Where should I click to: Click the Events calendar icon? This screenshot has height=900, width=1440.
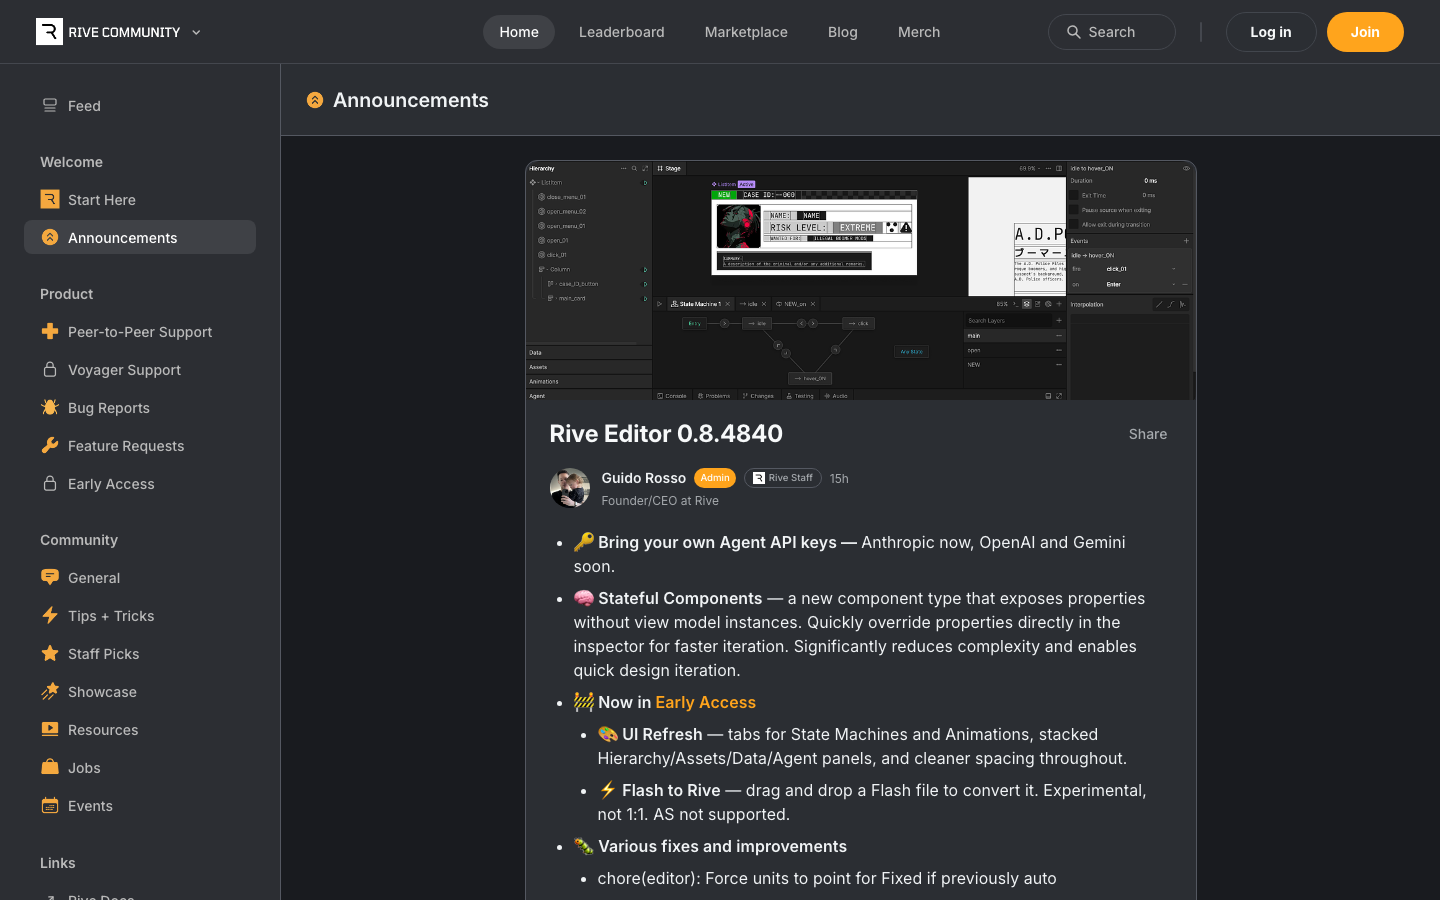[50, 805]
